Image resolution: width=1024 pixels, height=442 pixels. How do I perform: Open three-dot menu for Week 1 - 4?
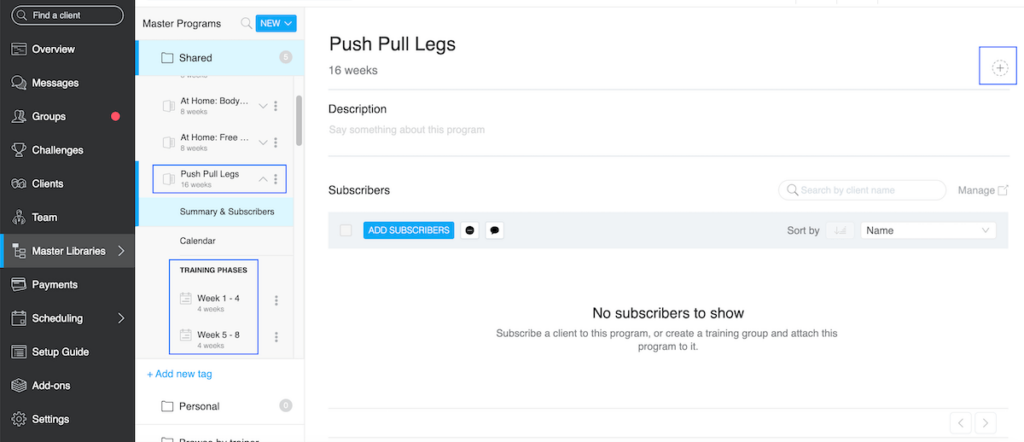[x=276, y=300]
